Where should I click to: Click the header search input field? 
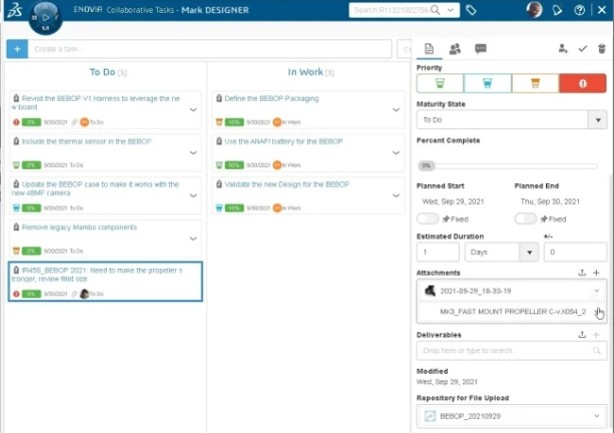(390, 10)
